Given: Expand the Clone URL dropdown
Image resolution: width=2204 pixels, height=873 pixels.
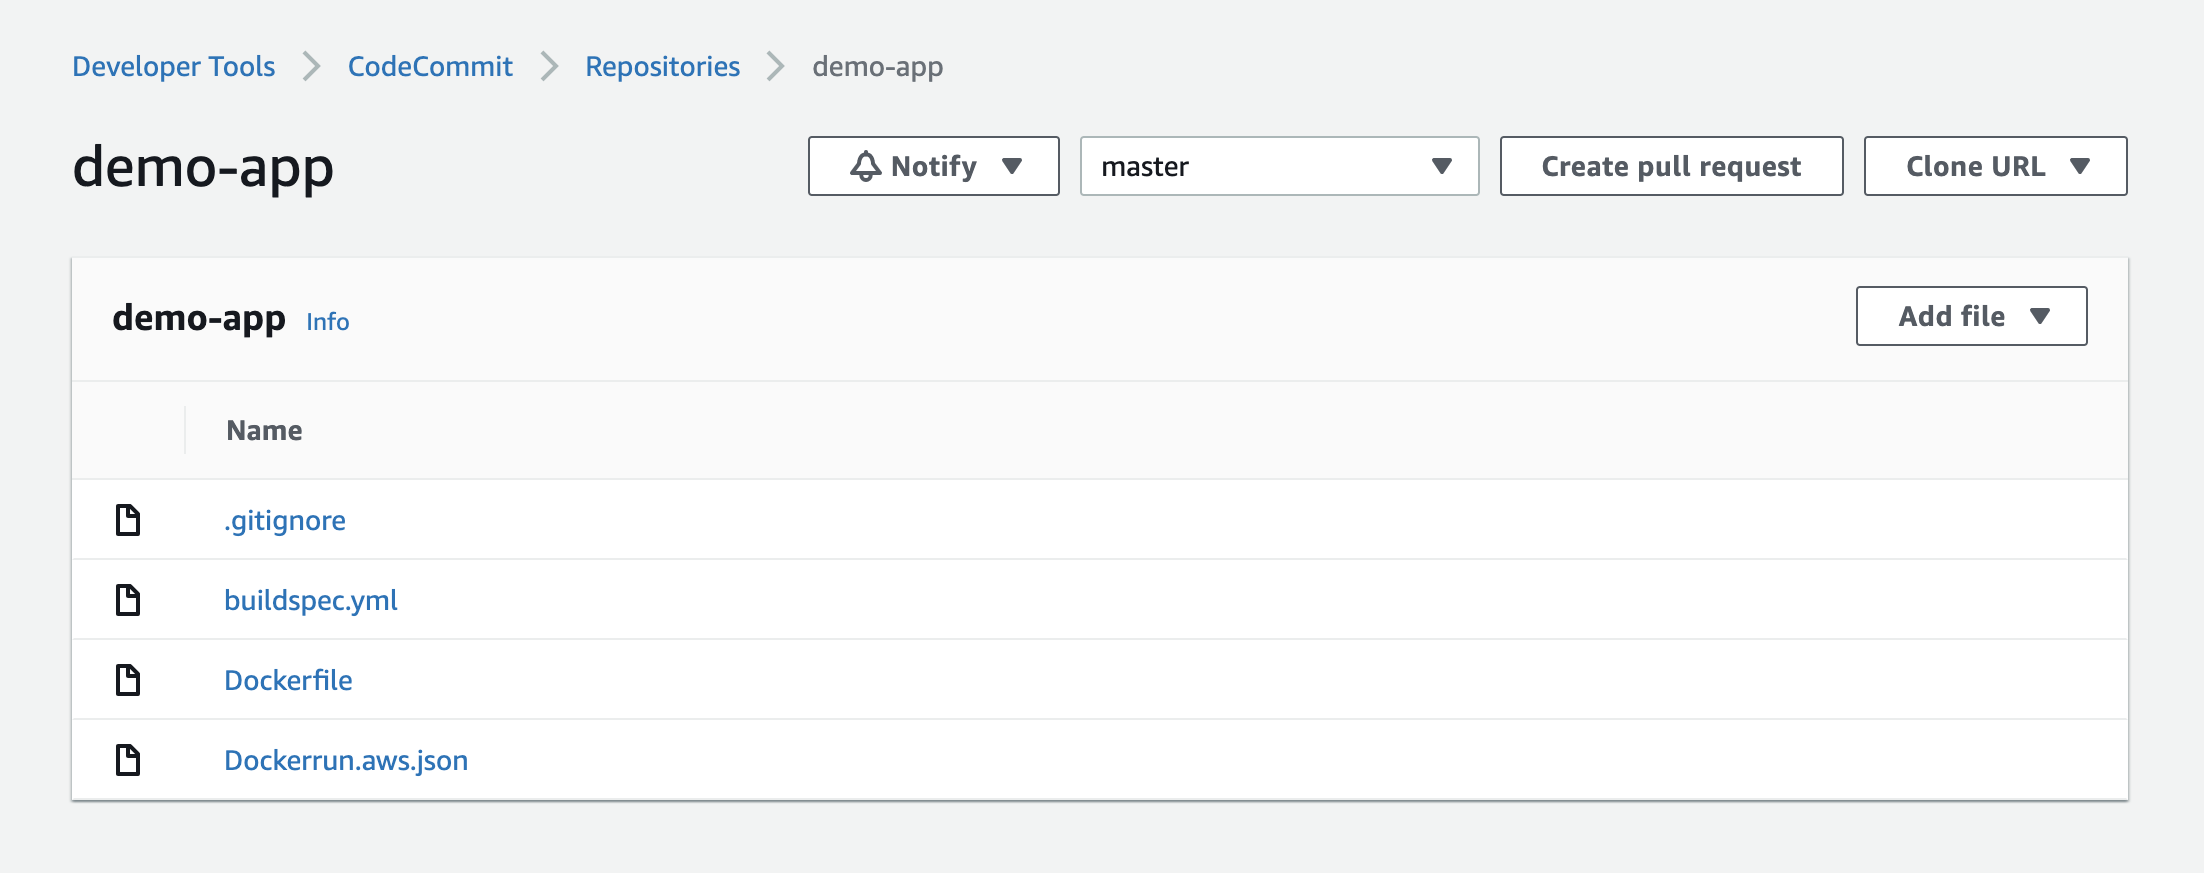Looking at the screenshot, I should tap(1995, 166).
